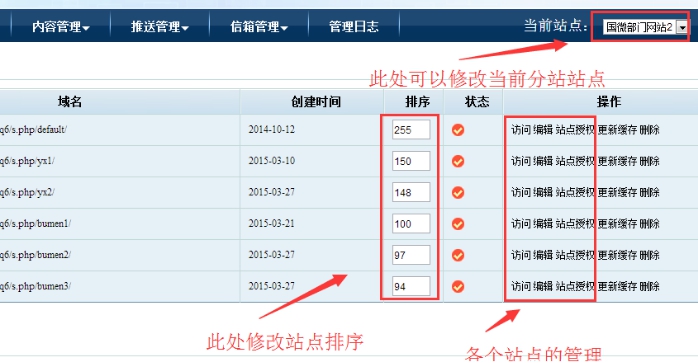Toggle status icon for yx1 site row
The height and width of the screenshot is (363, 698).
coord(458,161)
